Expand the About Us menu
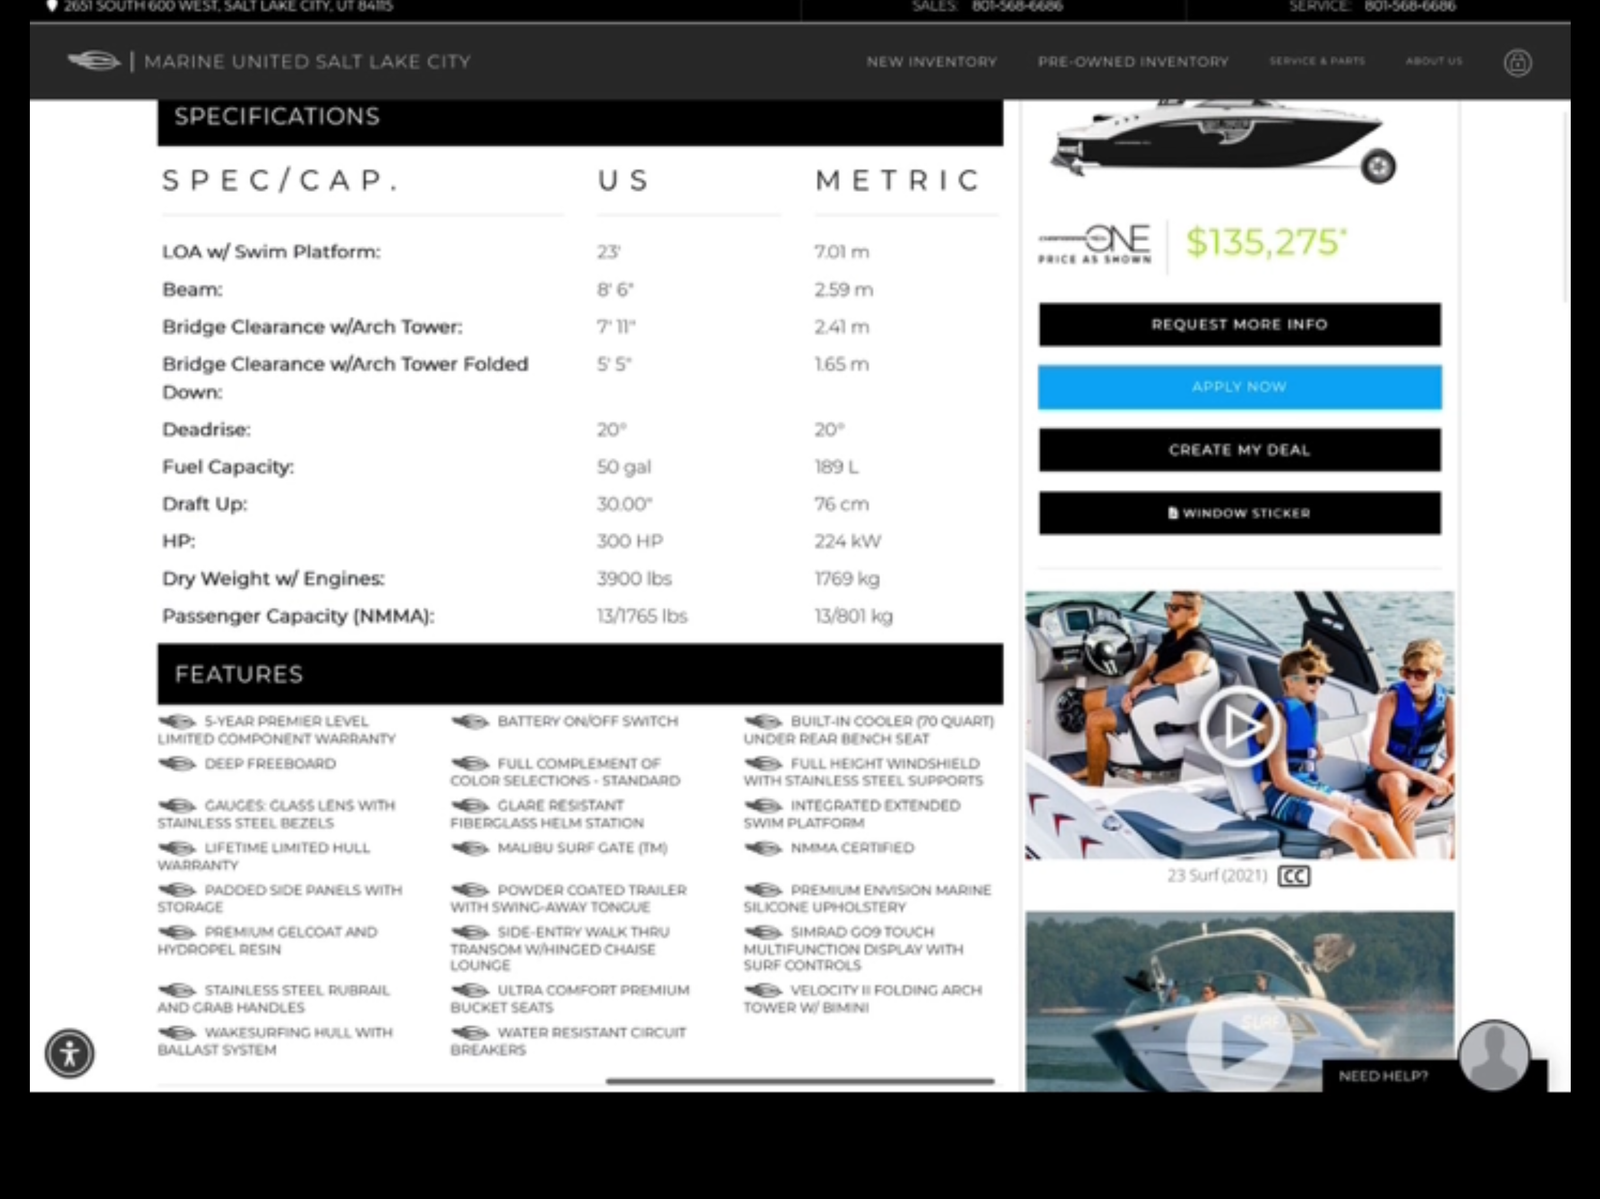This screenshot has width=1600, height=1199. (x=1433, y=61)
